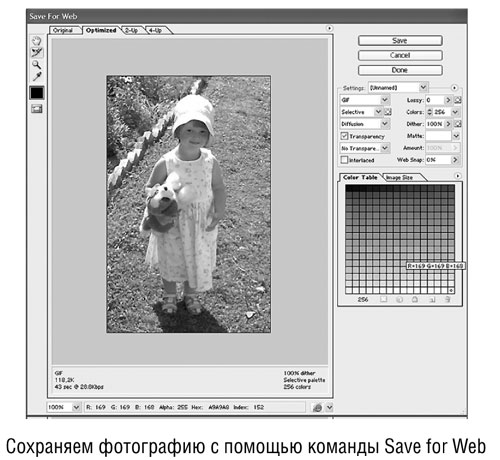Open the Selective palette dropdown
This screenshot has width=500, height=460.
(x=361, y=112)
